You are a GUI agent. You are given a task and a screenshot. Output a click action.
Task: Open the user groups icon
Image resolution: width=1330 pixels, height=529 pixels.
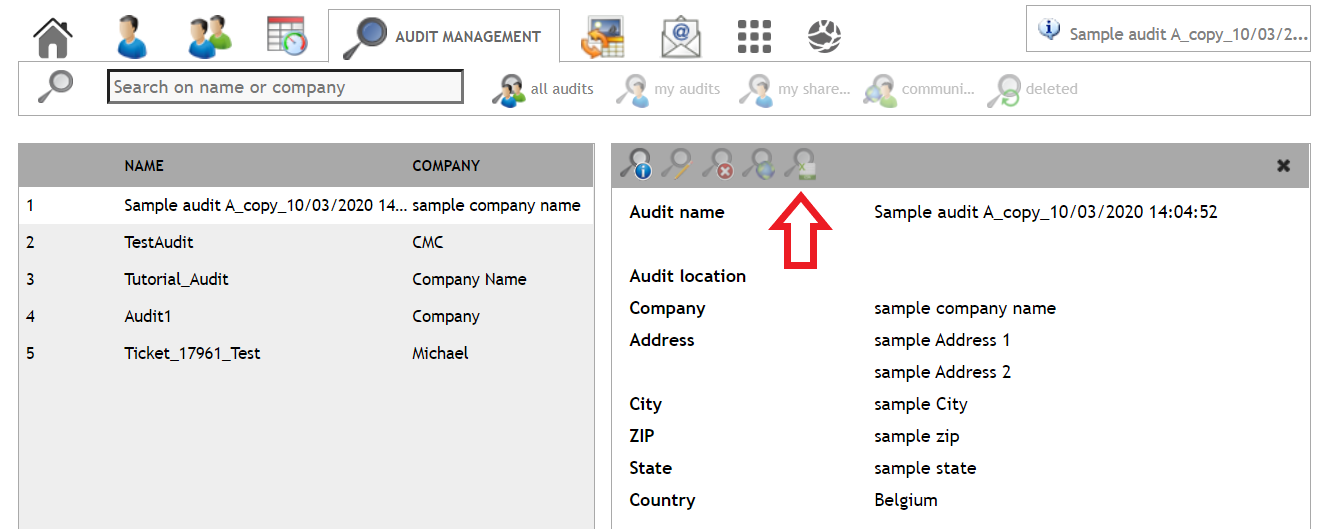pos(209,37)
